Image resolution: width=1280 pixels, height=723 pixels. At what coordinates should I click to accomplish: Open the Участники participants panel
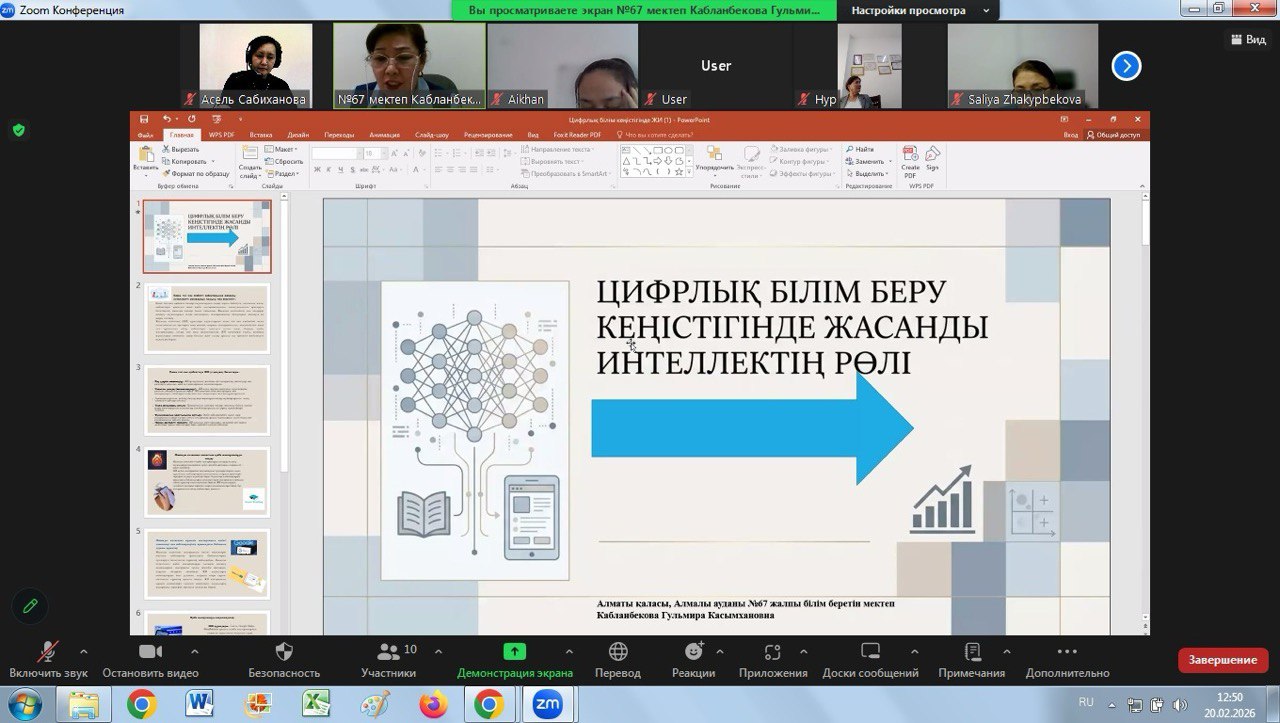coord(388,653)
